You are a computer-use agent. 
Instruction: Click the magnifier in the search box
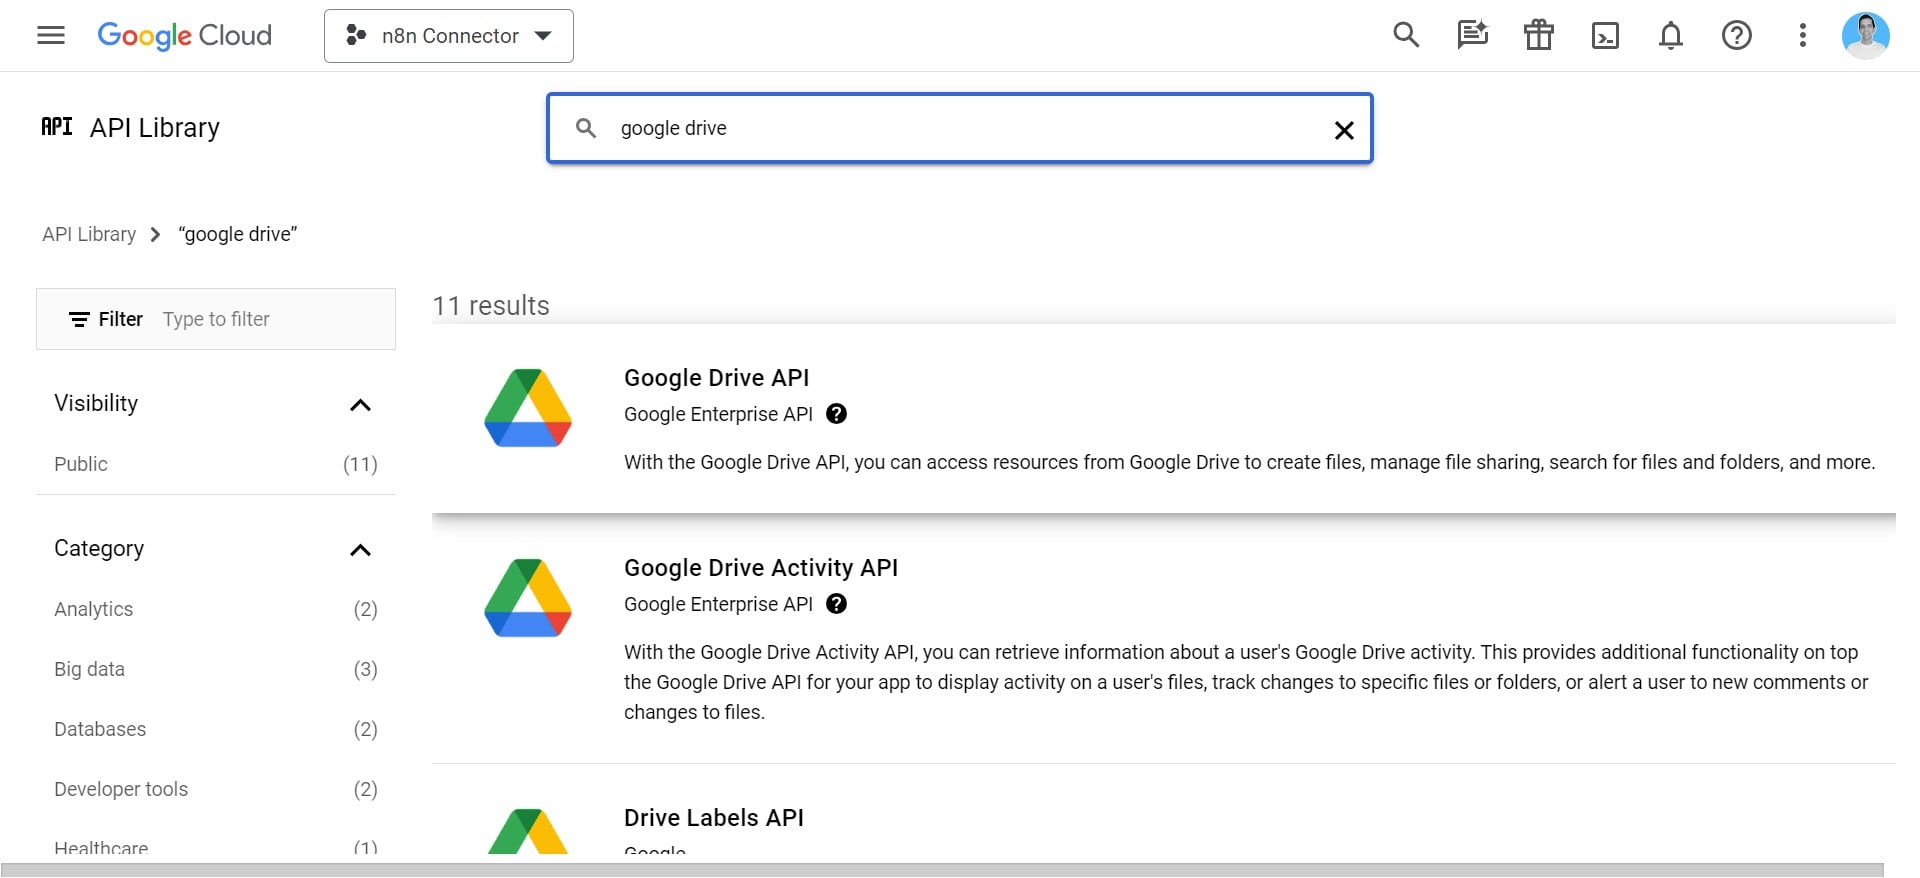(x=586, y=128)
